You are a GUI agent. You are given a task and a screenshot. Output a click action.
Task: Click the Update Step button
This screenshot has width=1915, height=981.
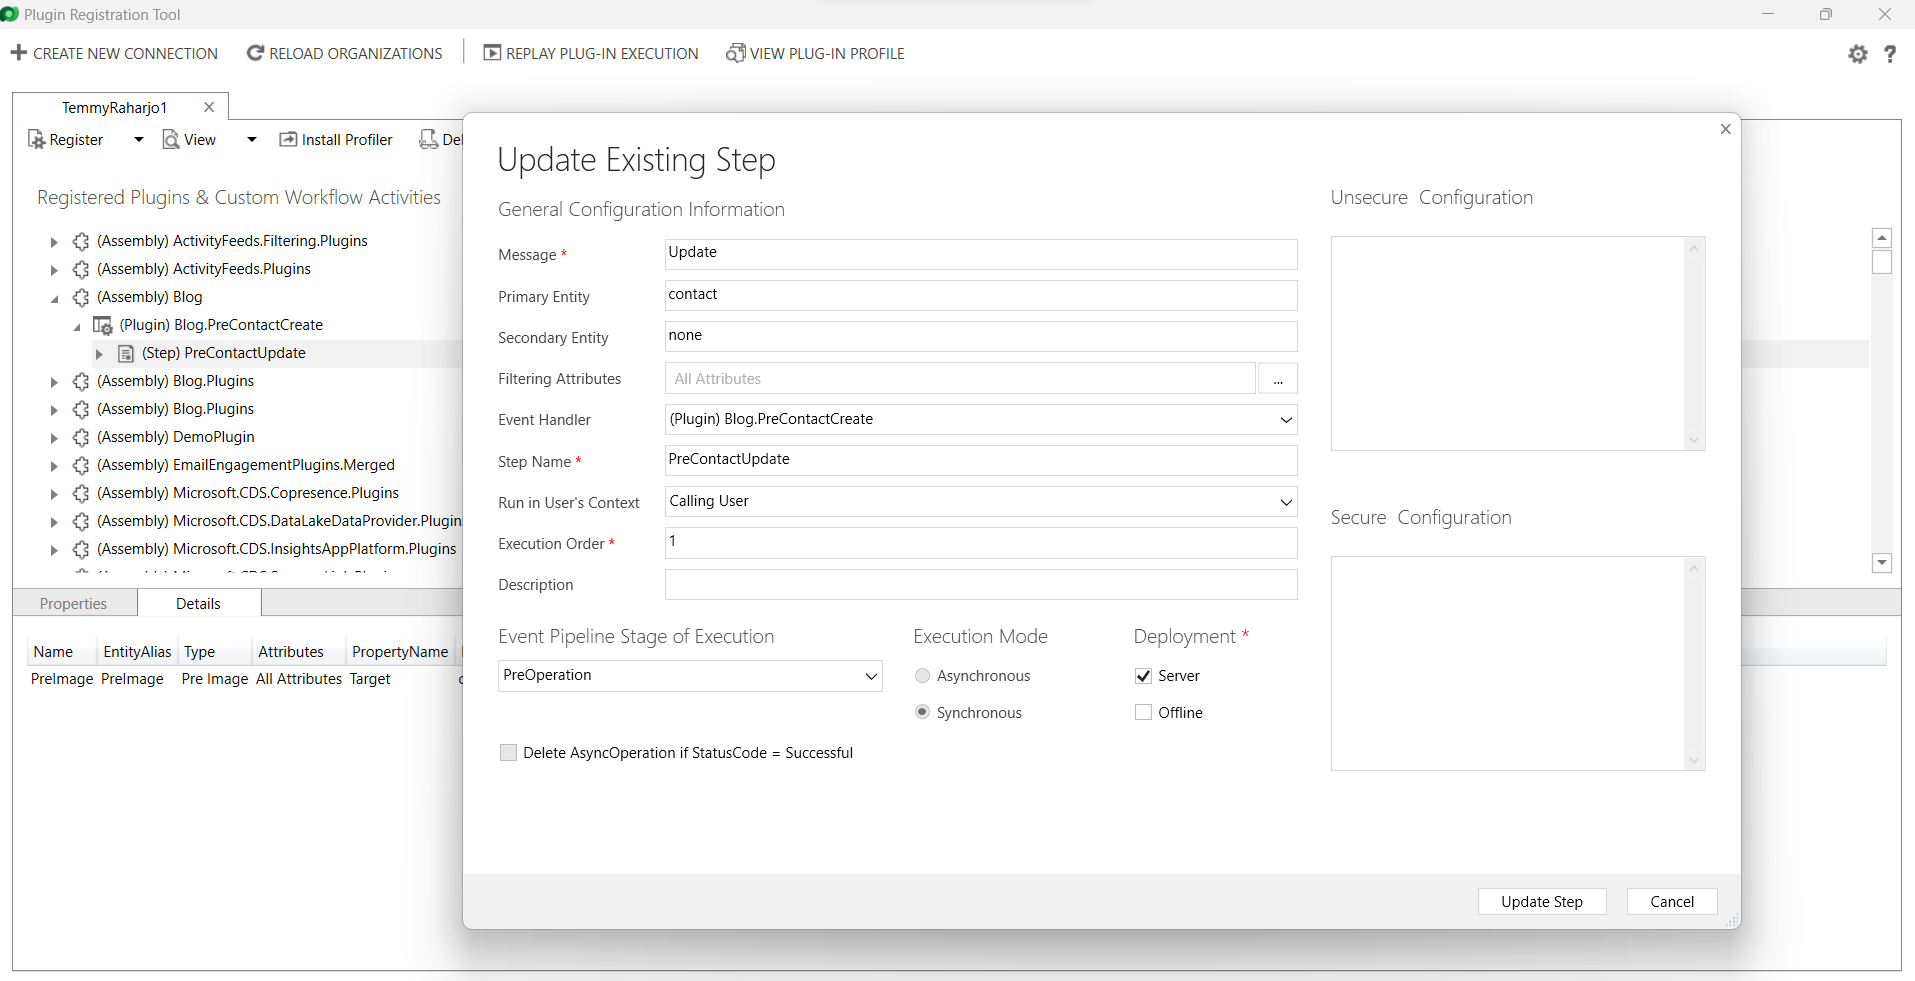click(x=1542, y=901)
